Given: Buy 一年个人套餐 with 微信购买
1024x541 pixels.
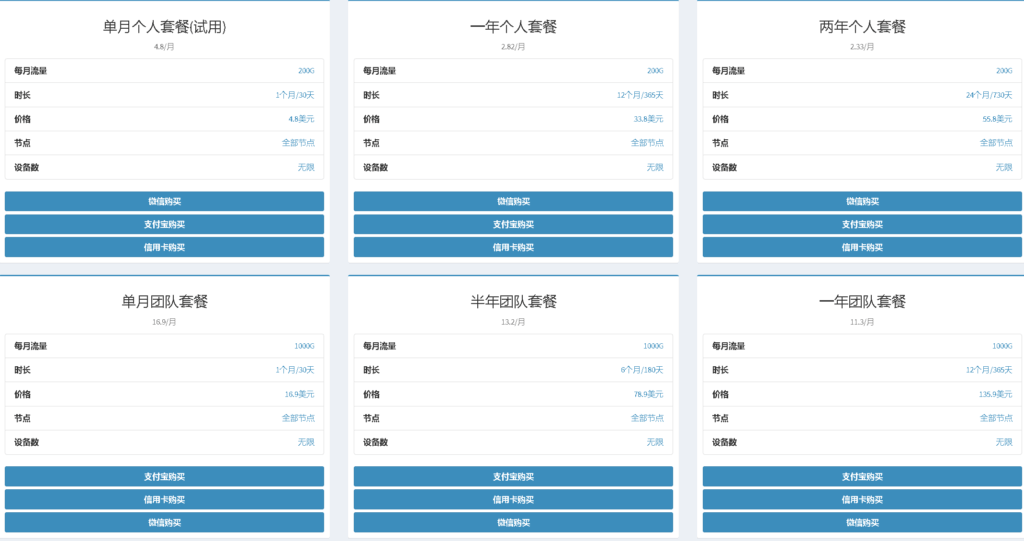Looking at the screenshot, I should pyautogui.click(x=513, y=201).
